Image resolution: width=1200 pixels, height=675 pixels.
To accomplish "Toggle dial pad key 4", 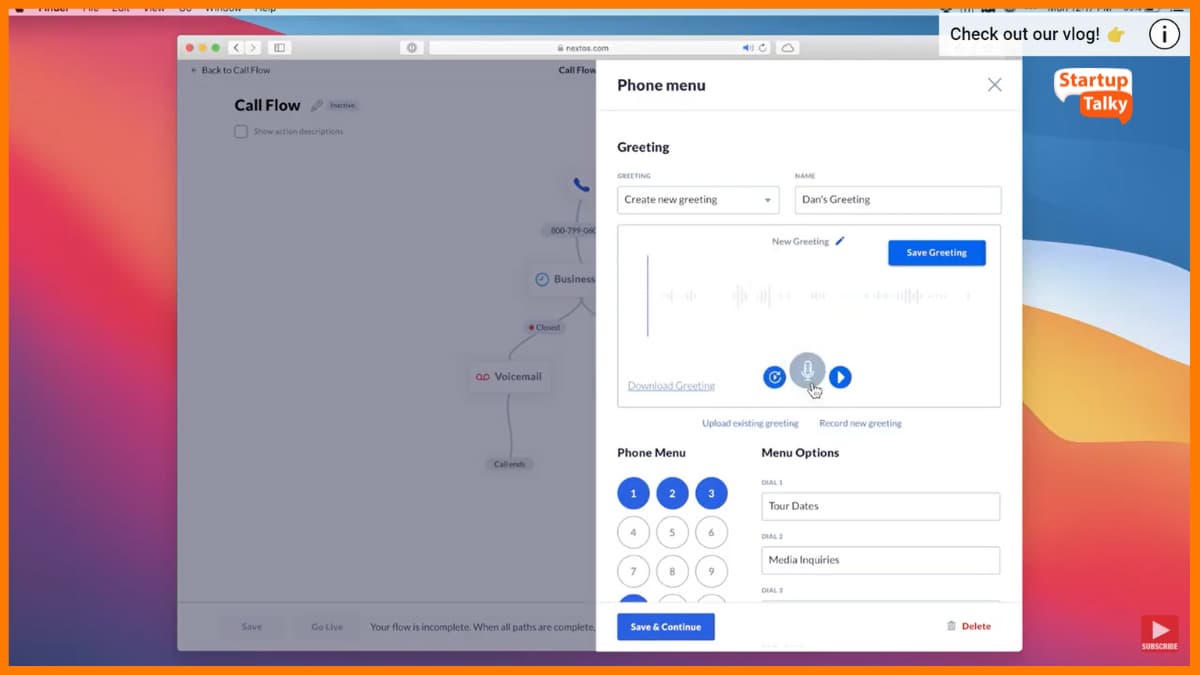I will [x=633, y=532].
